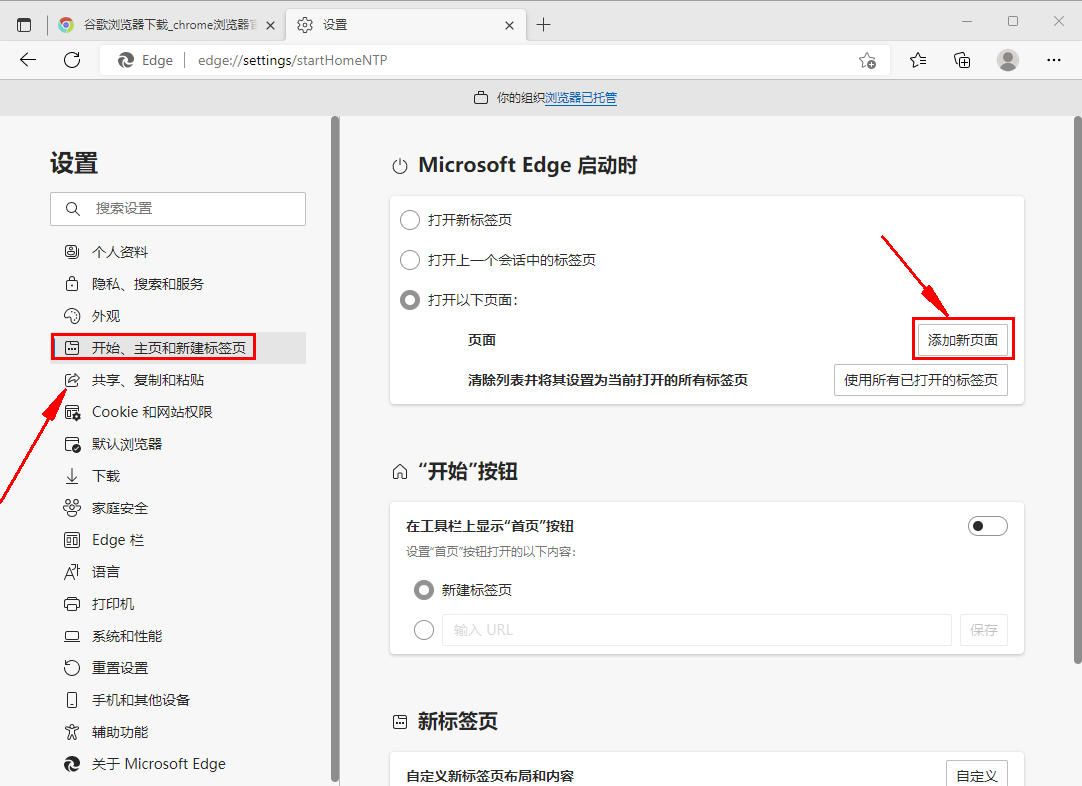Toggle "在工具栏上显示首页按钮" switch
This screenshot has width=1082, height=786.
[x=987, y=526]
